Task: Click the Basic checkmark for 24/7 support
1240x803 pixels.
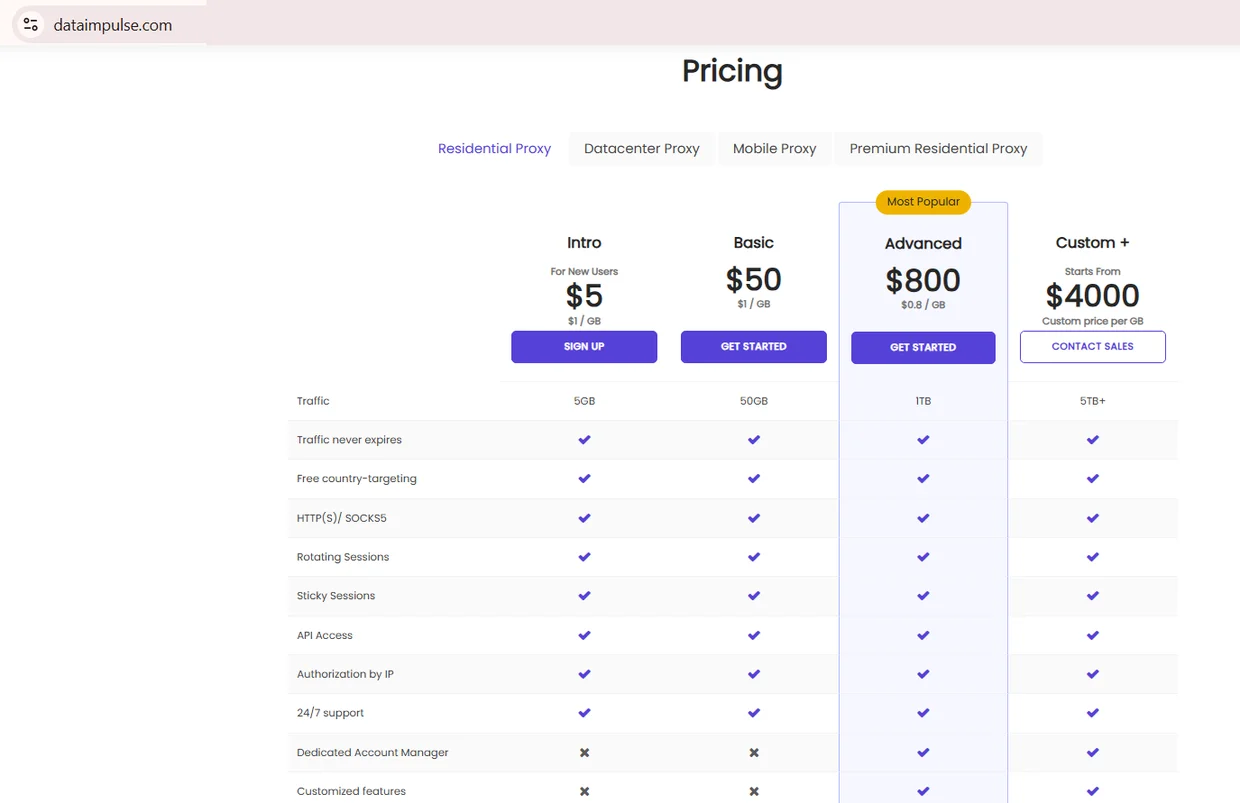Action: click(754, 712)
